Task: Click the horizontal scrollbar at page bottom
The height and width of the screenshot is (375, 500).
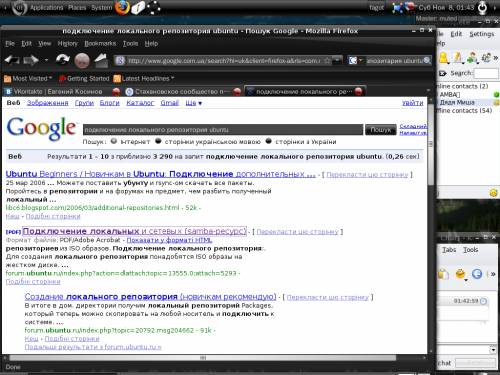Action: point(203,358)
